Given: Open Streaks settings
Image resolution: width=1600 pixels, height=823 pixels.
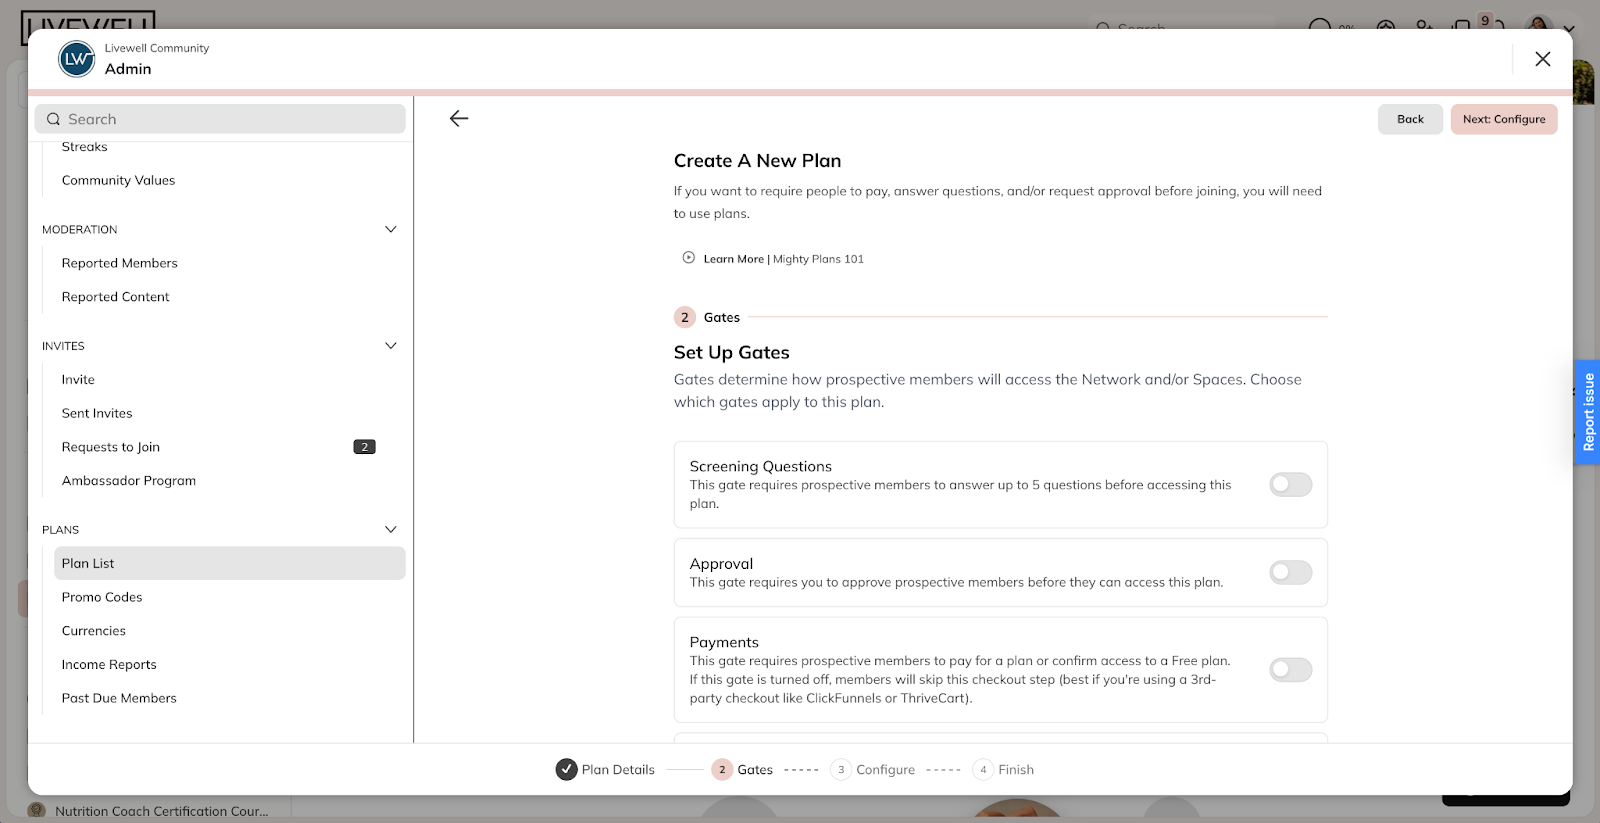Looking at the screenshot, I should click(x=85, y=147).
